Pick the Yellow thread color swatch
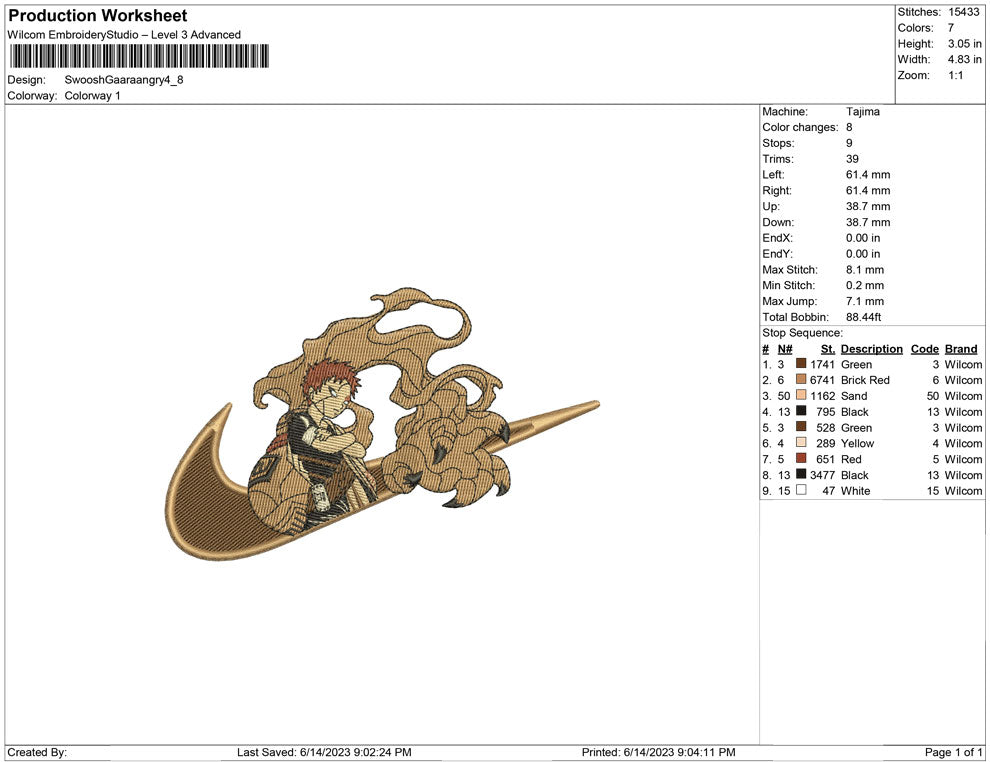This screenshot has height=762, width=990. tap(801, 443)
